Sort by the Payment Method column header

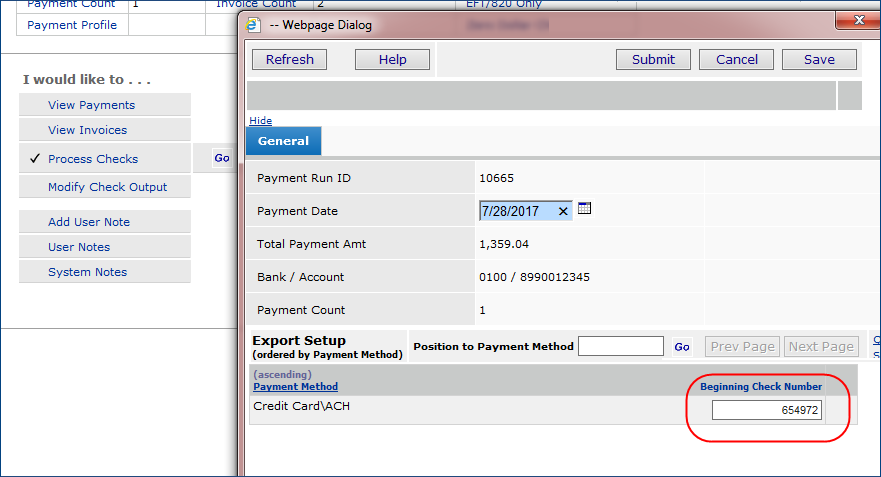coord(295,387)
